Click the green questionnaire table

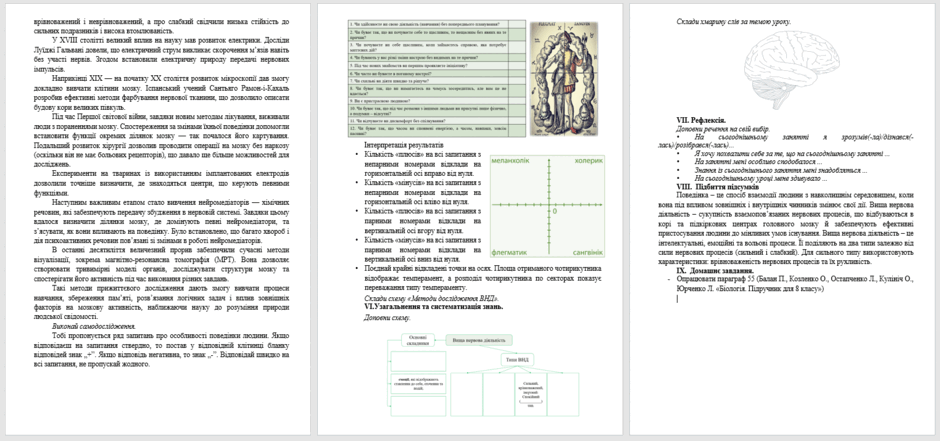[436, 78]
